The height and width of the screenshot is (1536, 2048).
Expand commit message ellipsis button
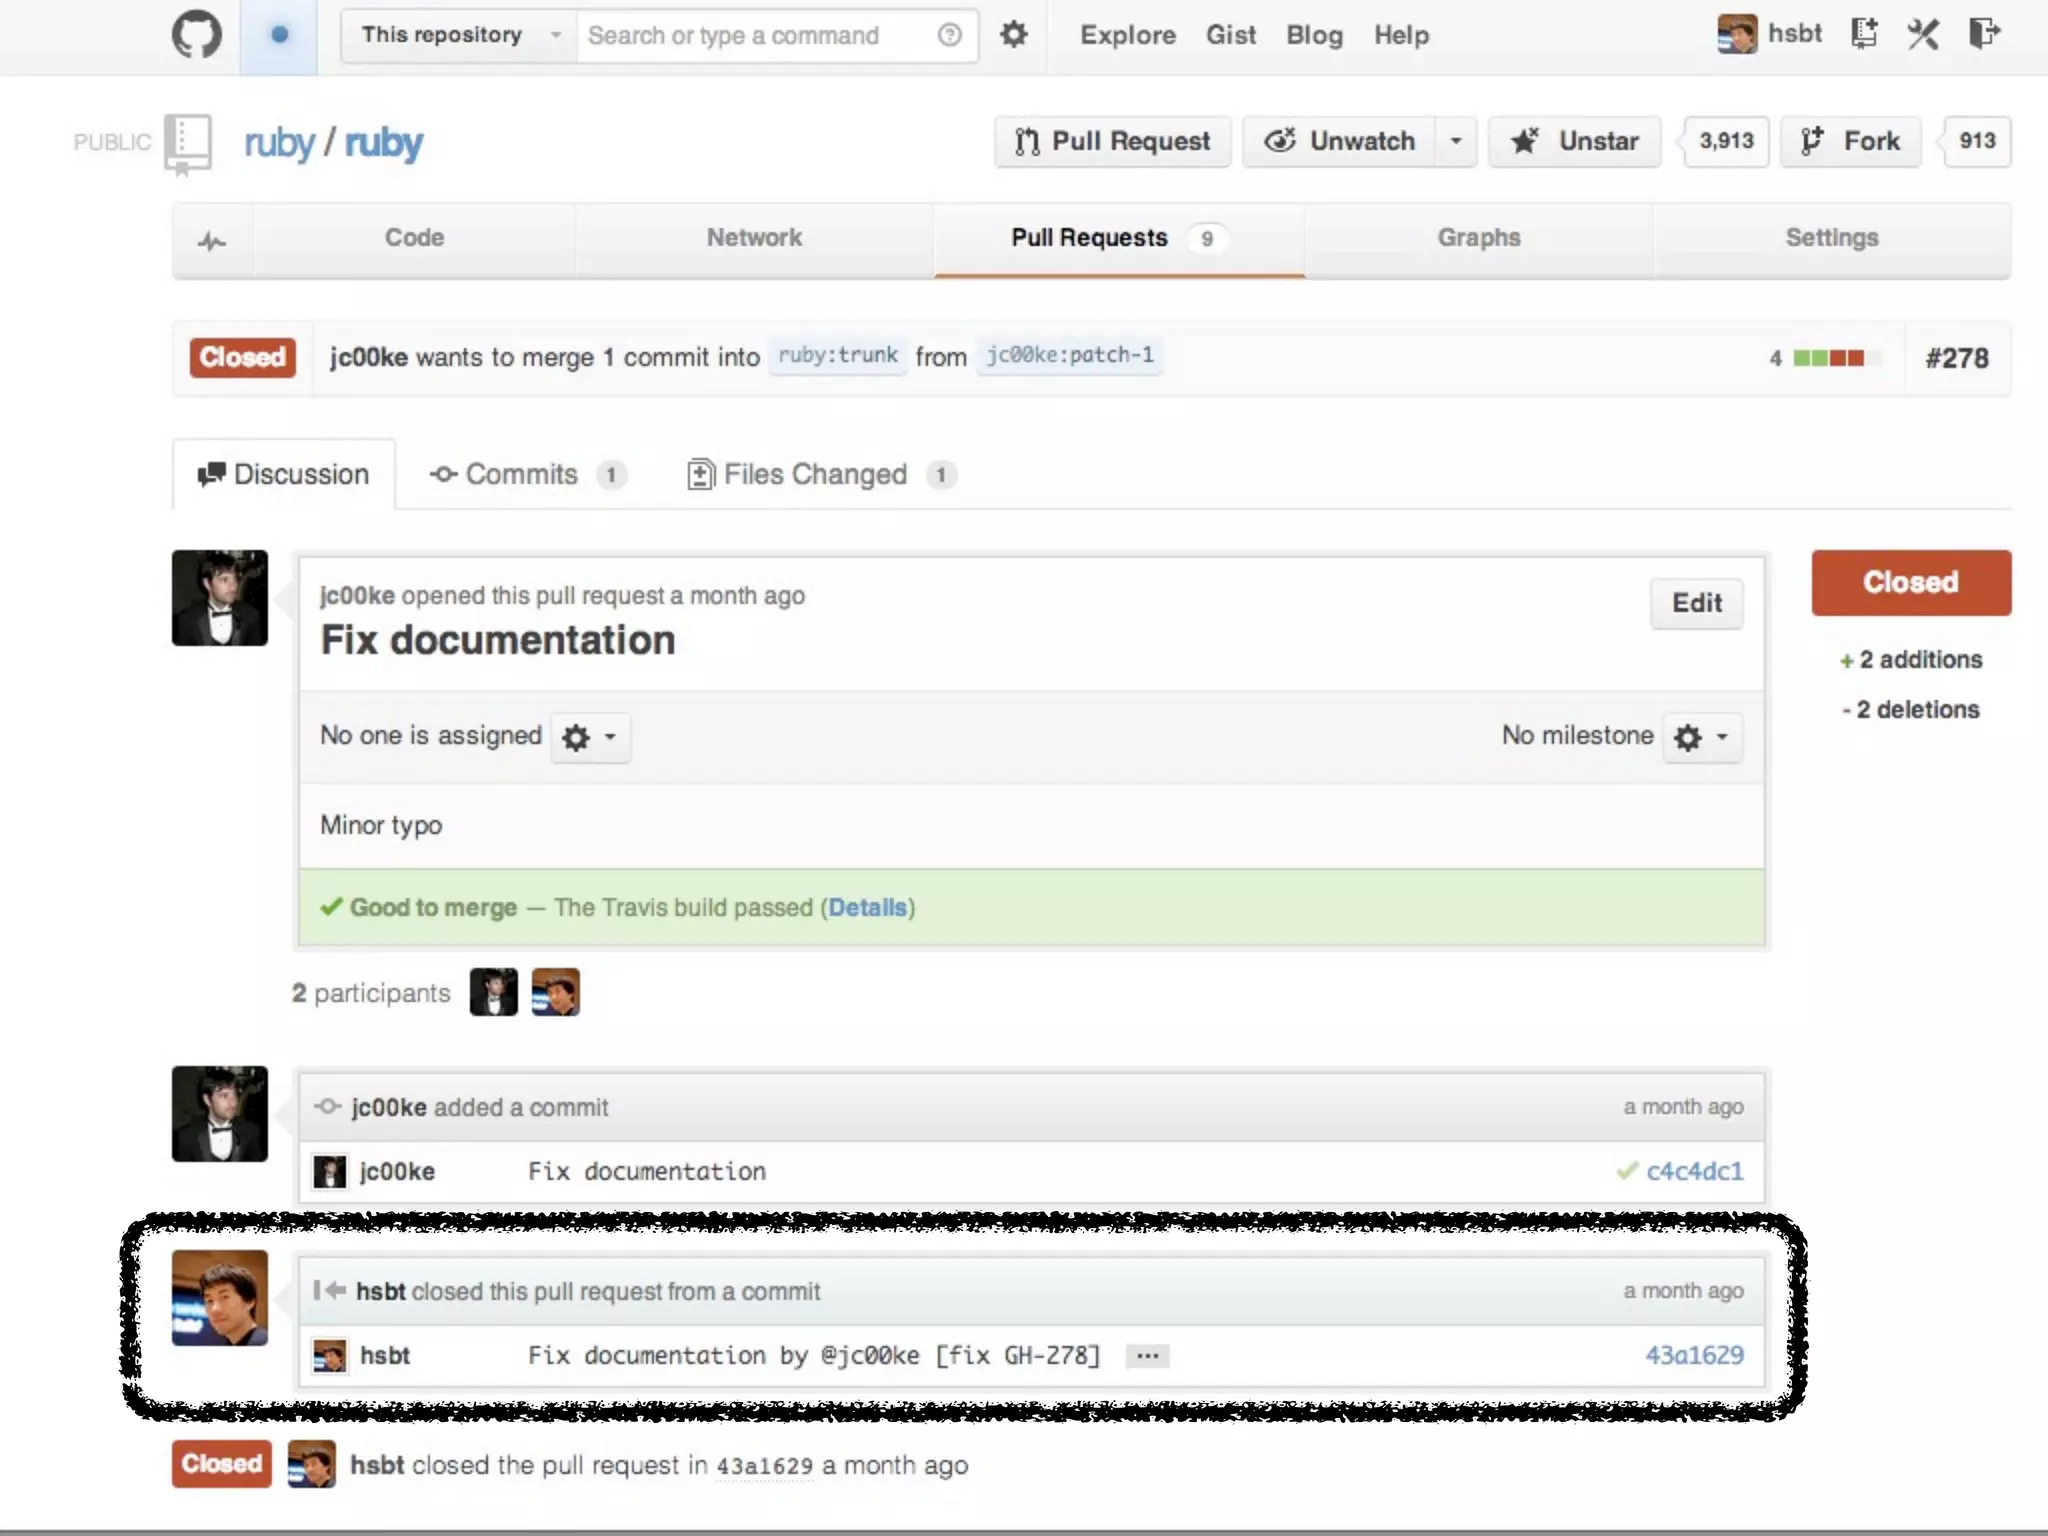[x=1148, y=1356]
